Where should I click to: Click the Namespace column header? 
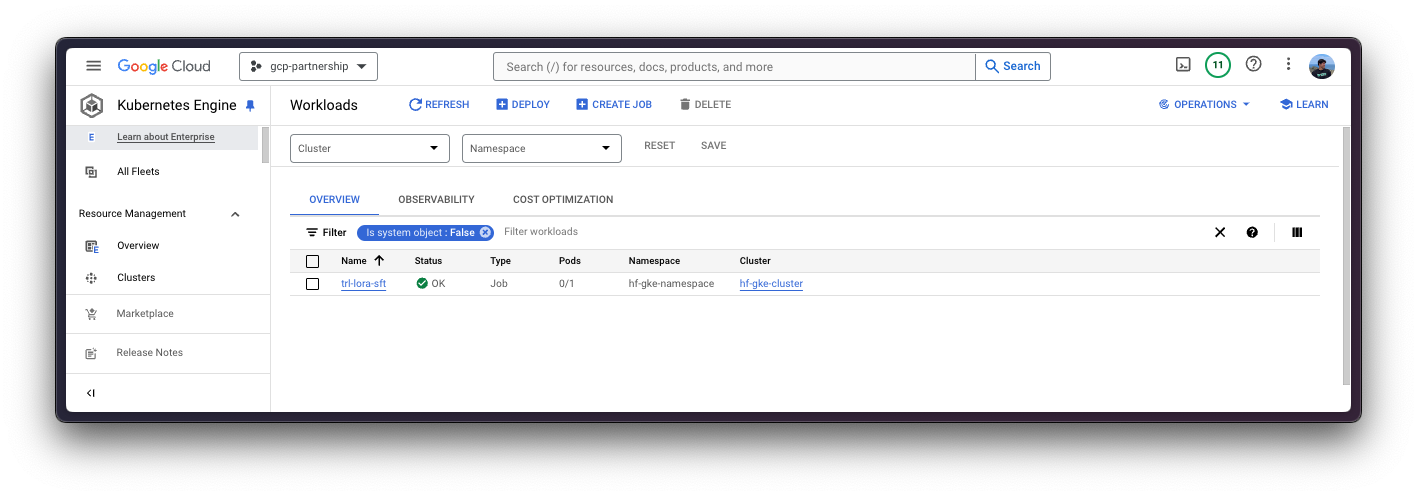click(x=654, y=261)
